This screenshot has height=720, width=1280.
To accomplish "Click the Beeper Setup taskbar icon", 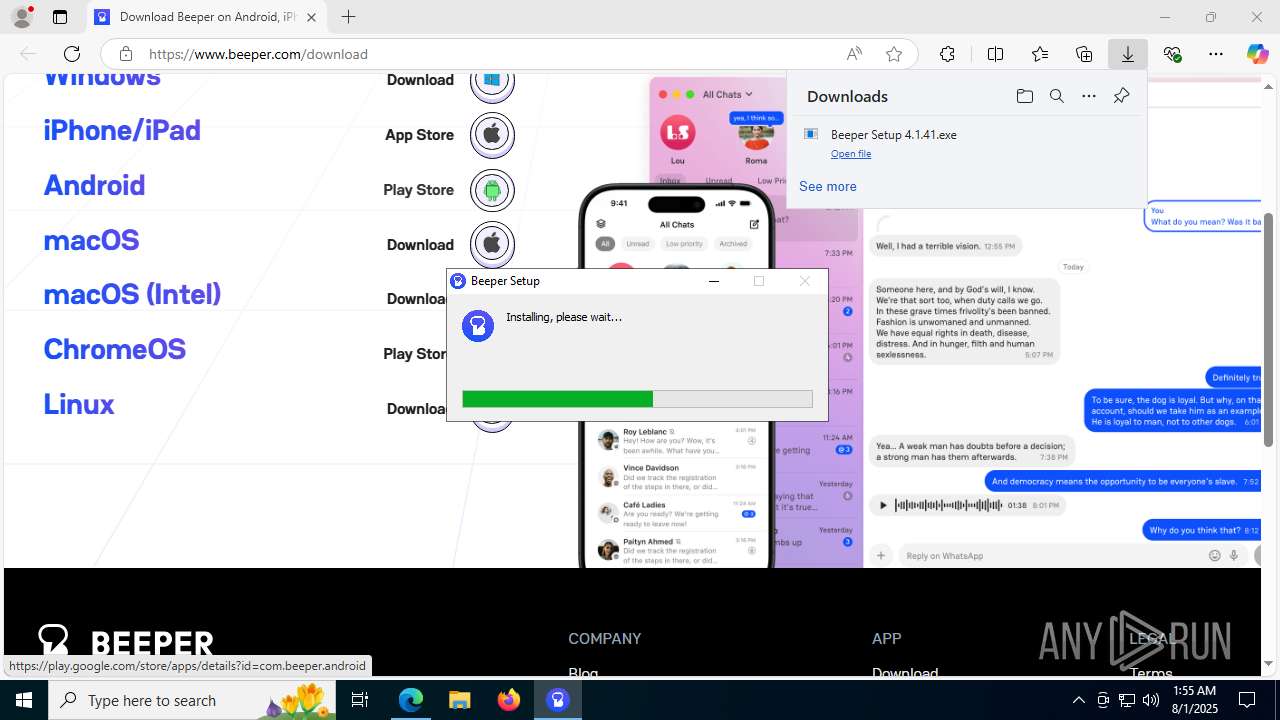I will 558,700.
